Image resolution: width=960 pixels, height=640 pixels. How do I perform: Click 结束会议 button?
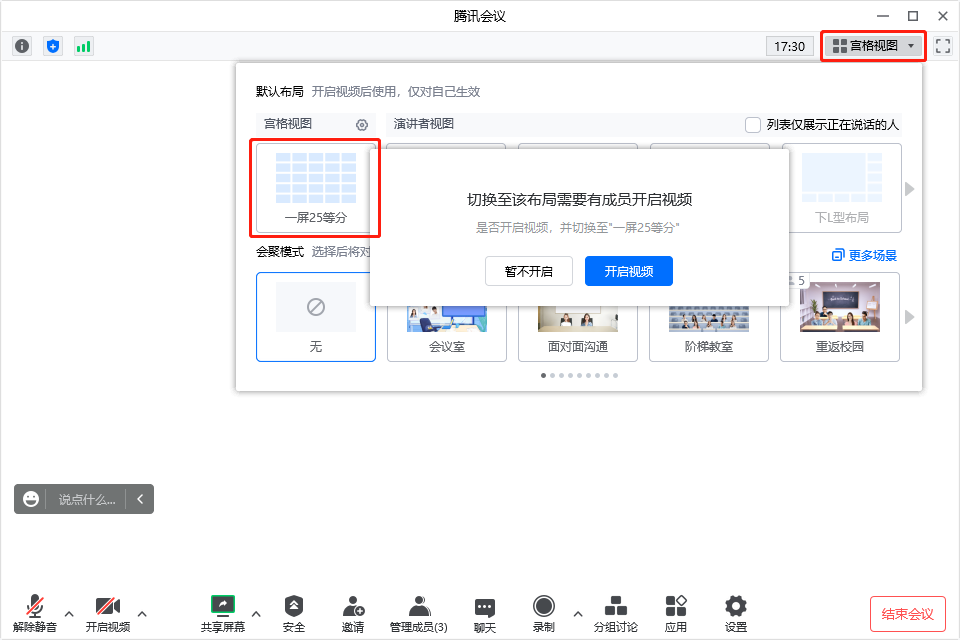tap(908, 614)
